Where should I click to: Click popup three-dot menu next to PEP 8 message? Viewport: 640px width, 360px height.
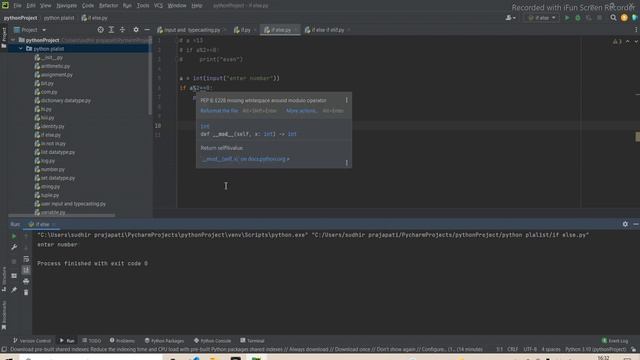pos(347,100)
